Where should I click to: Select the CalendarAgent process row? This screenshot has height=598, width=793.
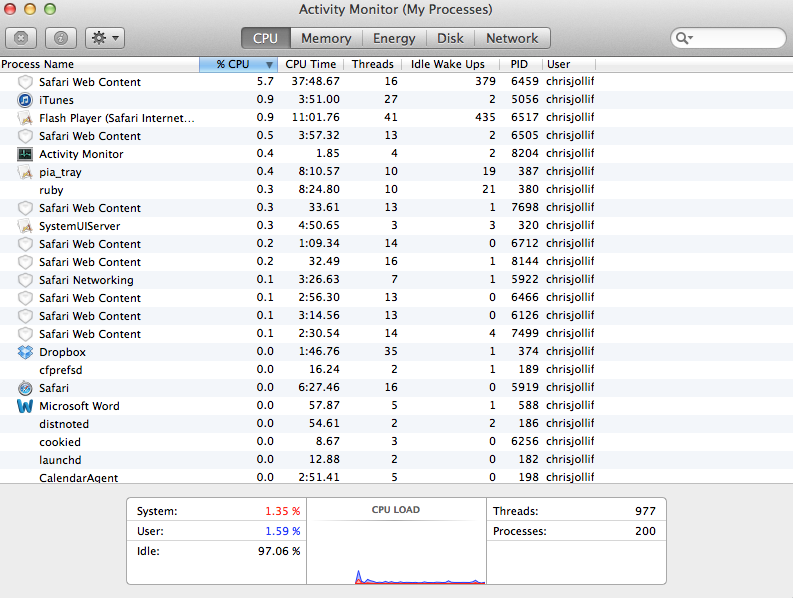click(x=396, y=477)
